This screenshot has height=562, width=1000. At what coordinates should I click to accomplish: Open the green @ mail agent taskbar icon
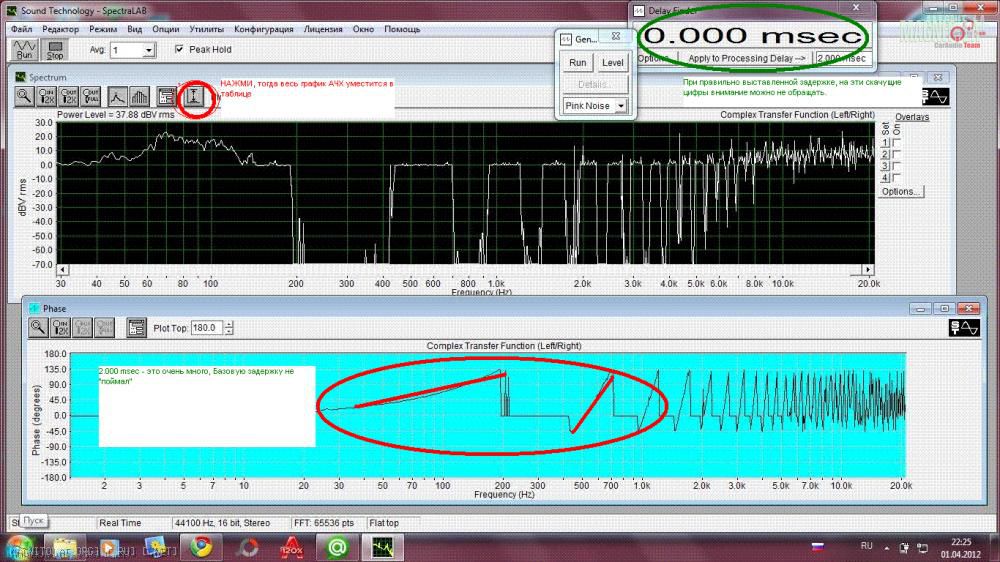(337, 547)
